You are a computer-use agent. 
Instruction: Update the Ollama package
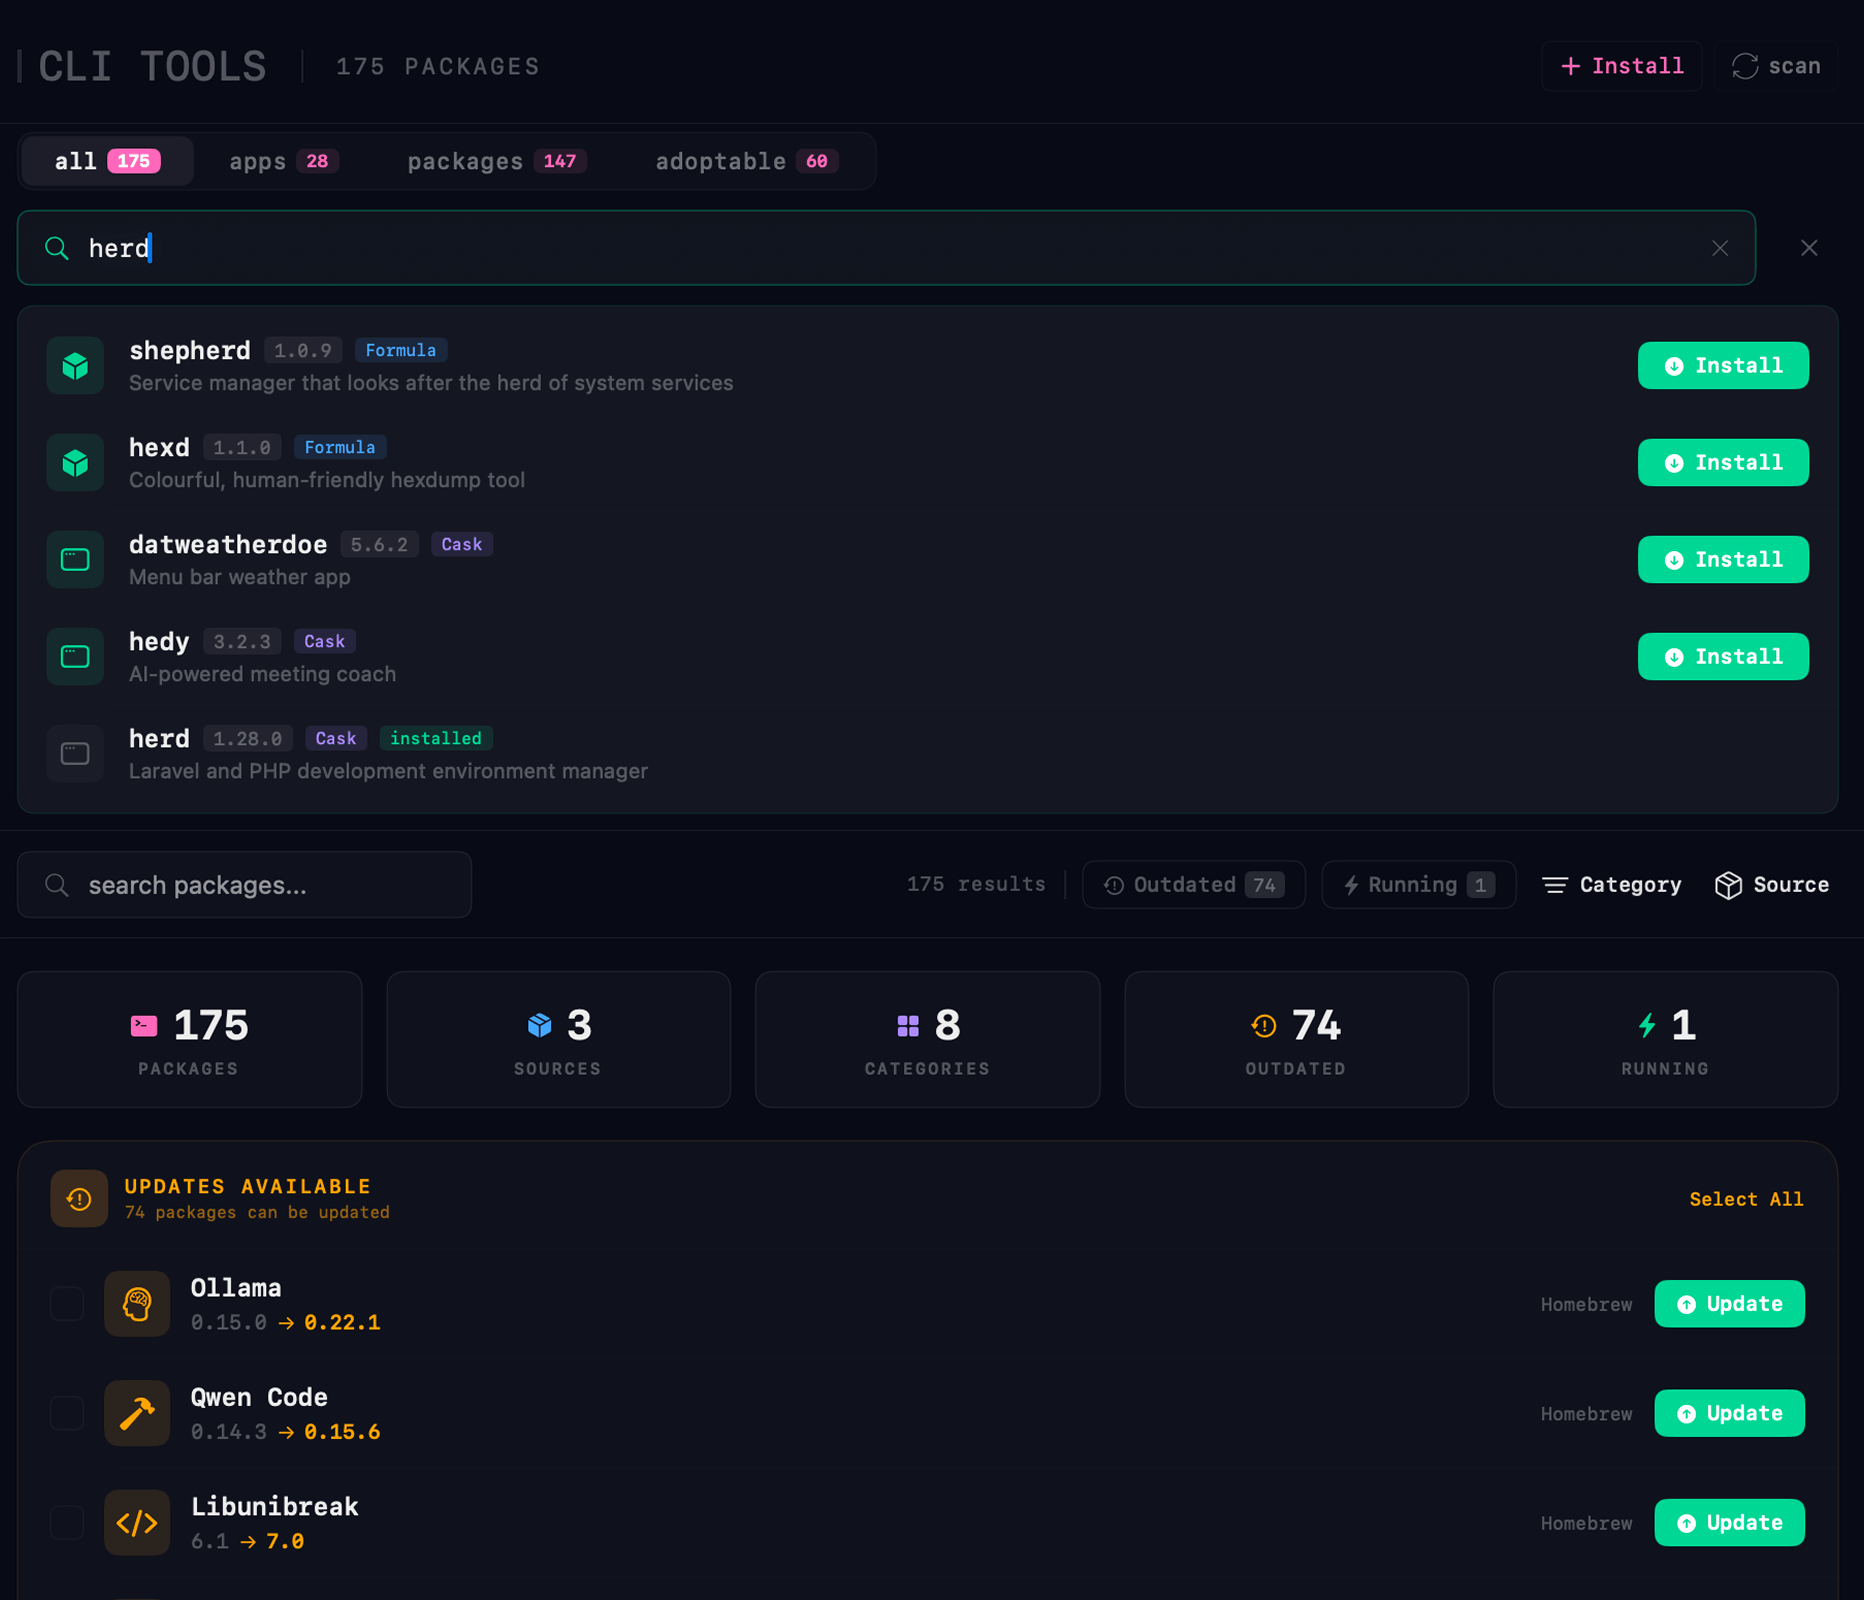pyautogui.click(x=1729, y=1304)
